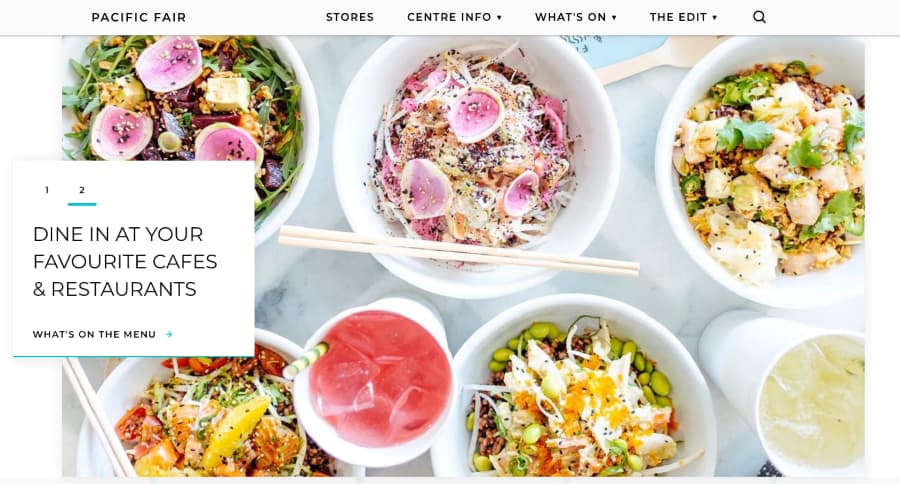Expand the What's On menu arrow
The height and width of the screenshot is (484, 900).
coord(614,18)
